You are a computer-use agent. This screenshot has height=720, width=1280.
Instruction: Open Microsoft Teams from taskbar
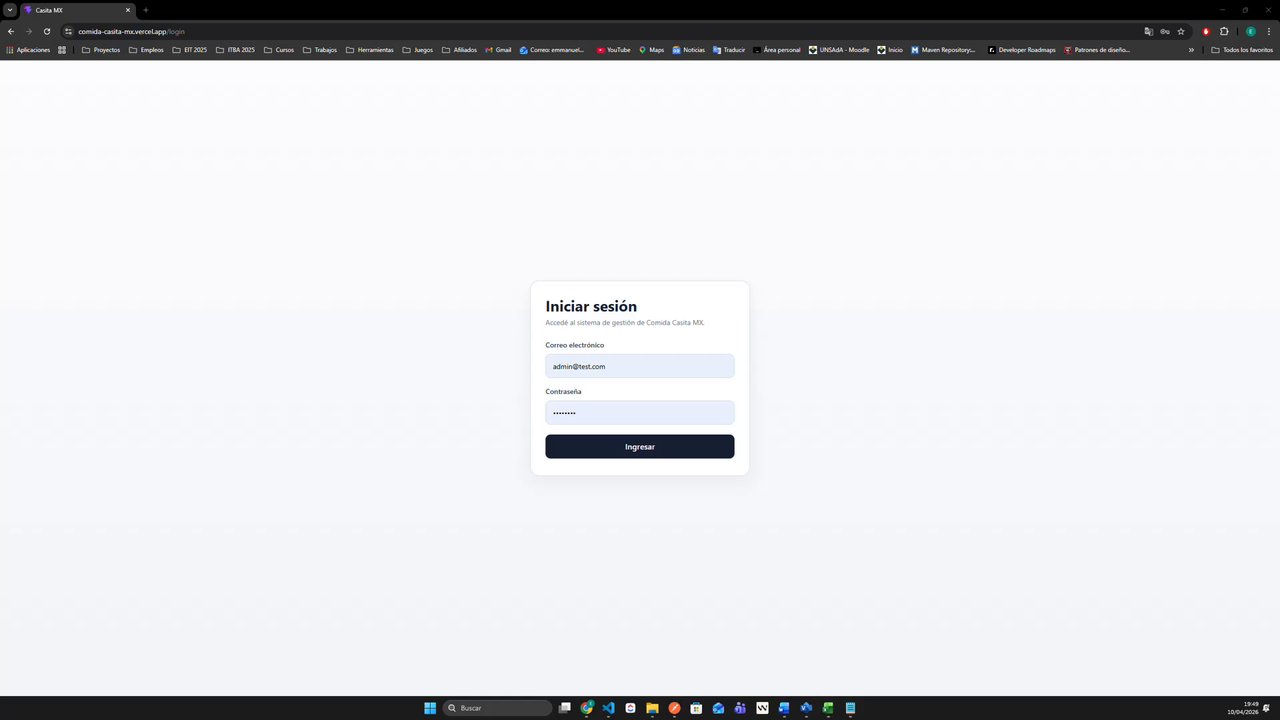point(740,708)
